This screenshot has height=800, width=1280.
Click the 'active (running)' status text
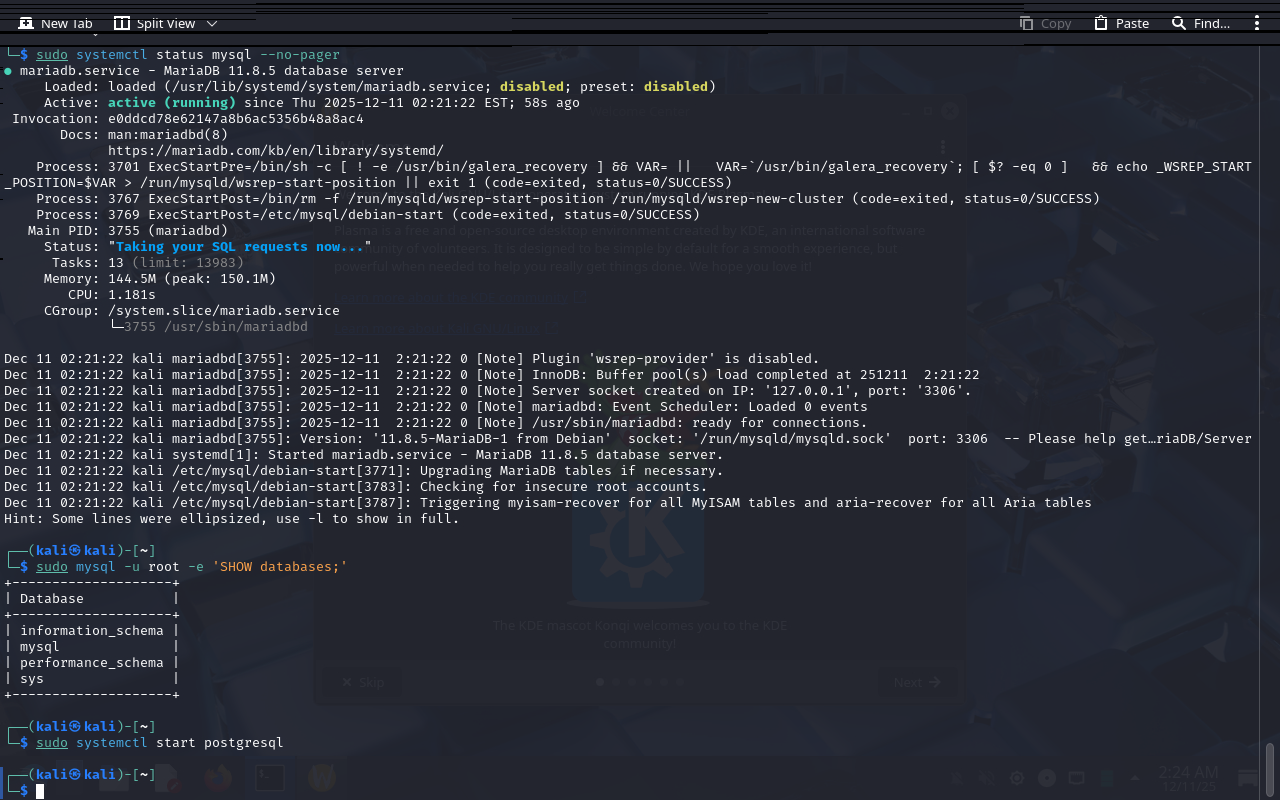click(172, 102)
